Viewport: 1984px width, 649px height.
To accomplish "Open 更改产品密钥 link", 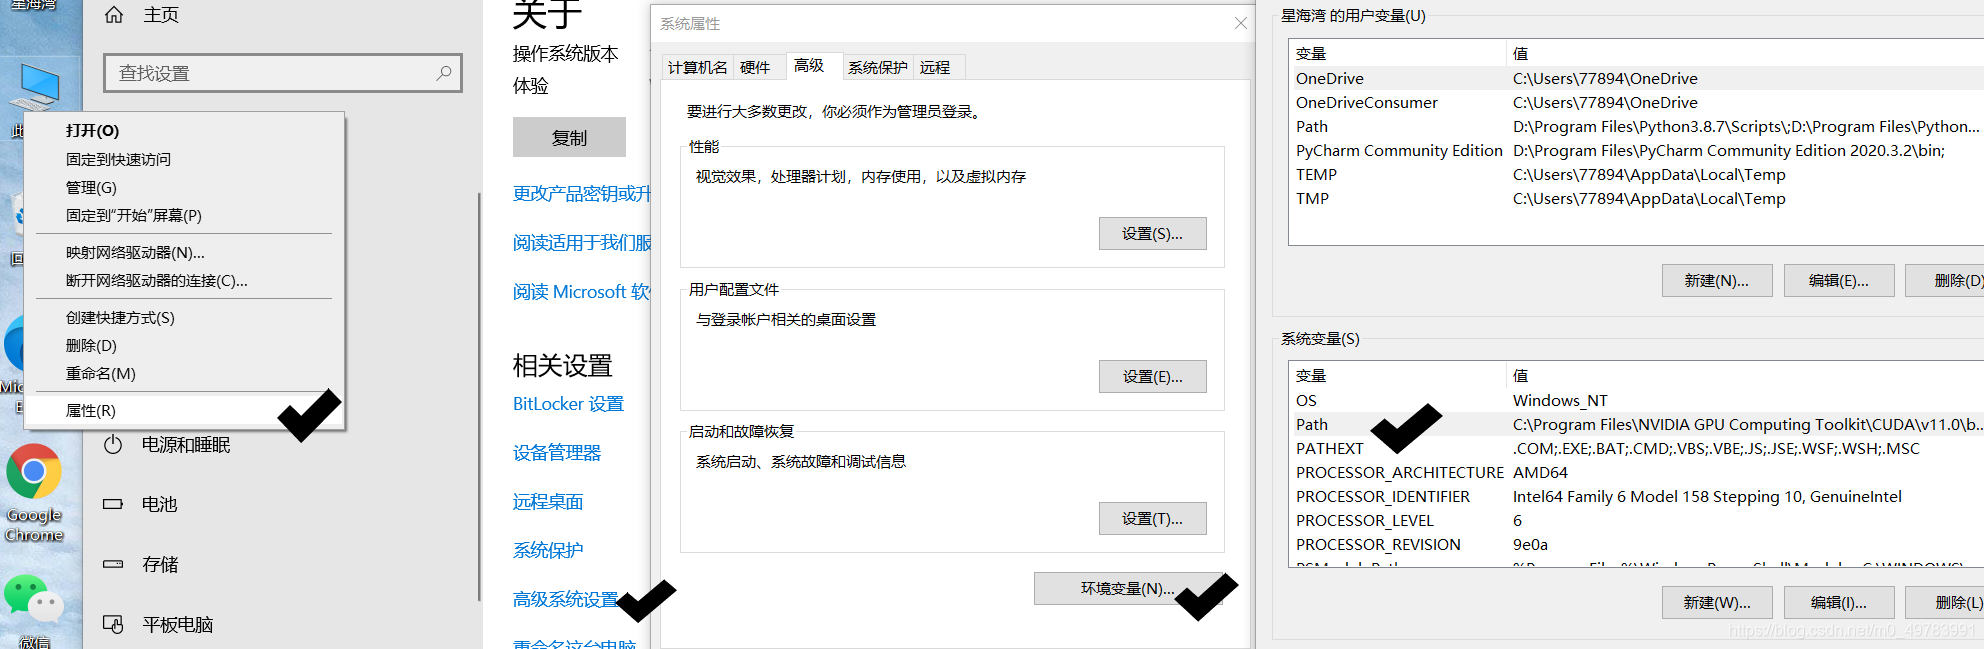I will [582, 193].
